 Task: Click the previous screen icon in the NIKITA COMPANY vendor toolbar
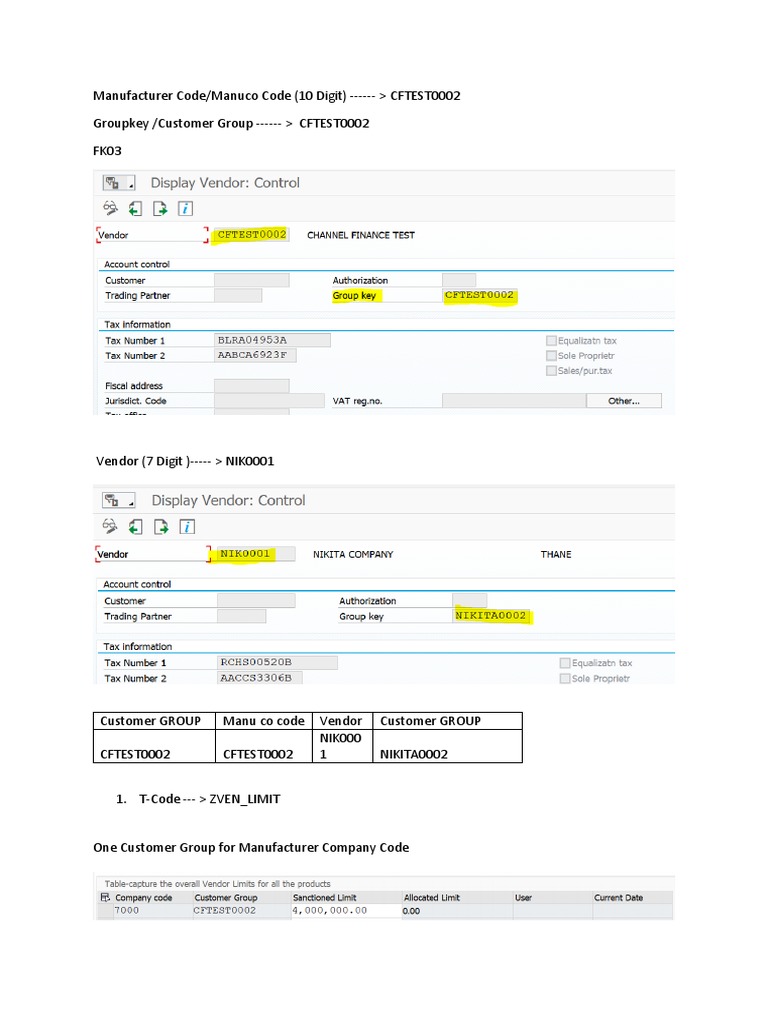[x=135, y=526]
